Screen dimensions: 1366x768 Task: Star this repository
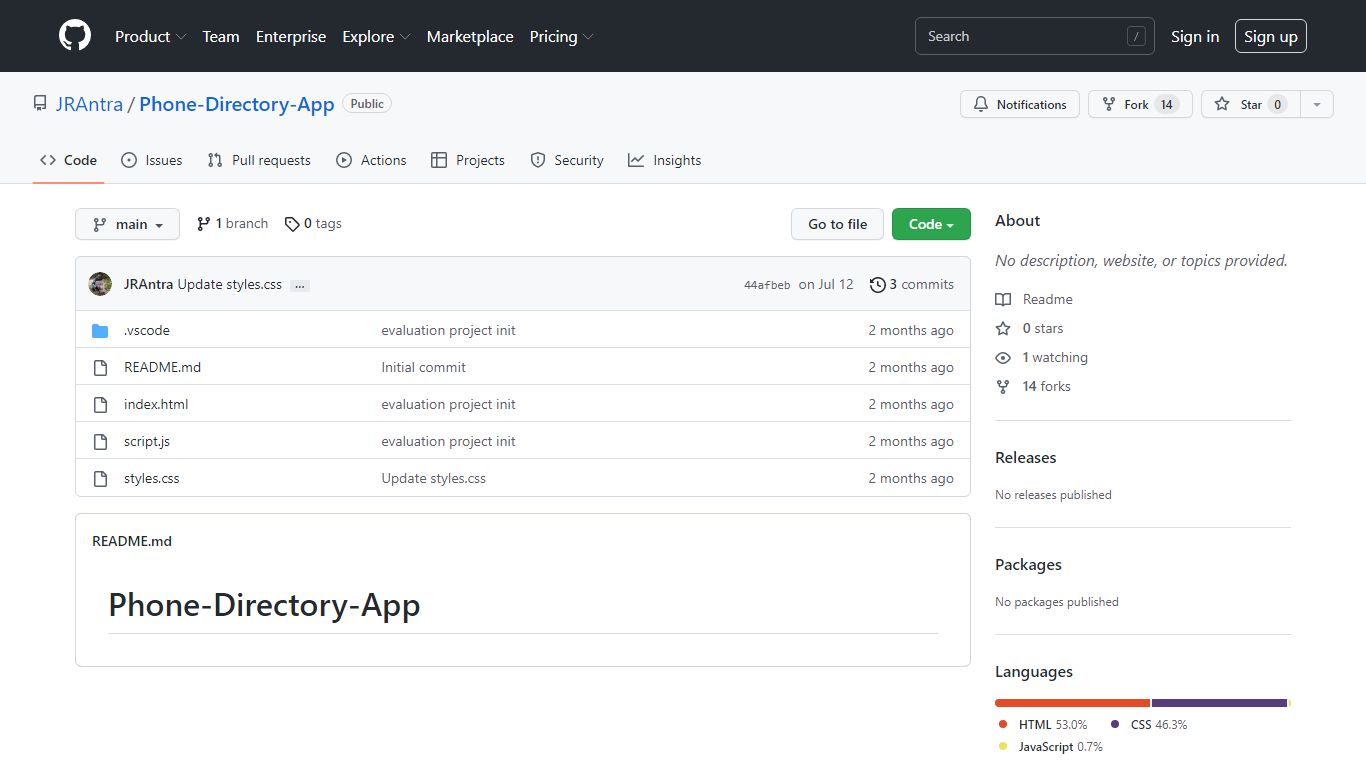point(1250,104)
